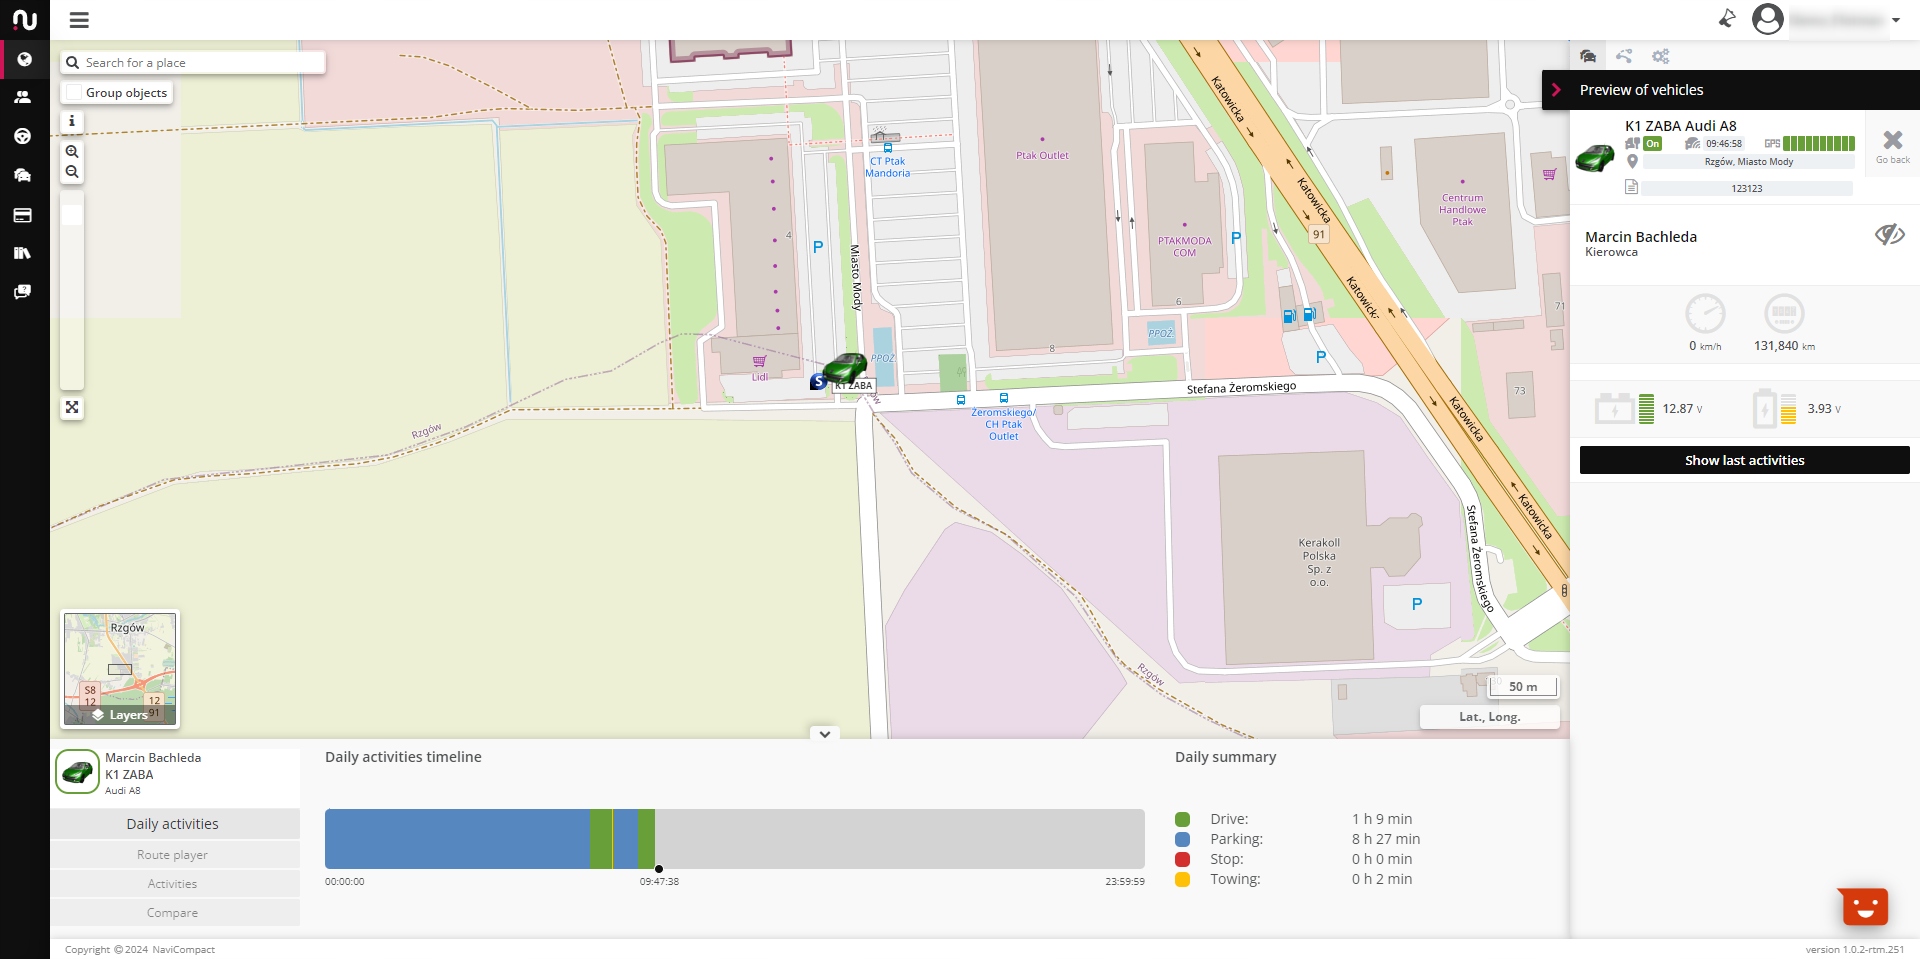
Task: Open the users group section in sidebar
Action: [x=23, y=97]
